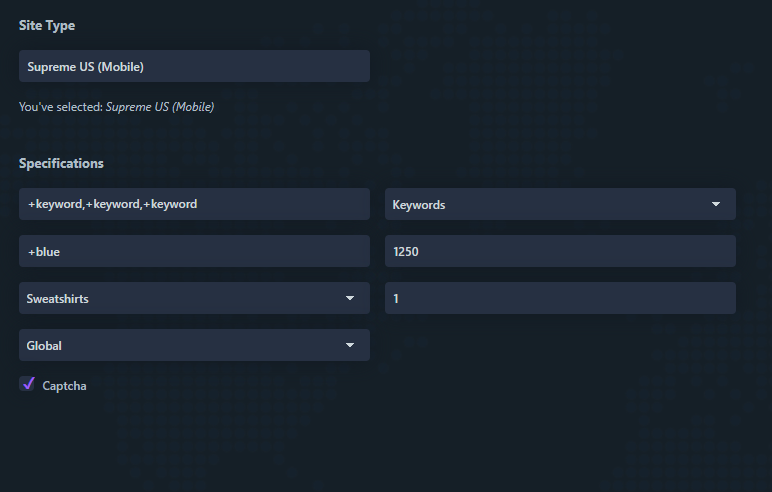Screen dimensions: 772x492
Task: Click the +keyword,+keyword,+keyword input
Action: 194,204
